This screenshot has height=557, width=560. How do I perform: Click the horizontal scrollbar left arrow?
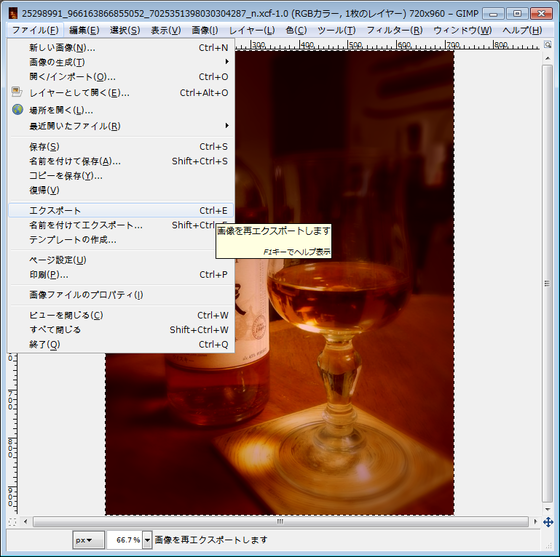[25, 522]
